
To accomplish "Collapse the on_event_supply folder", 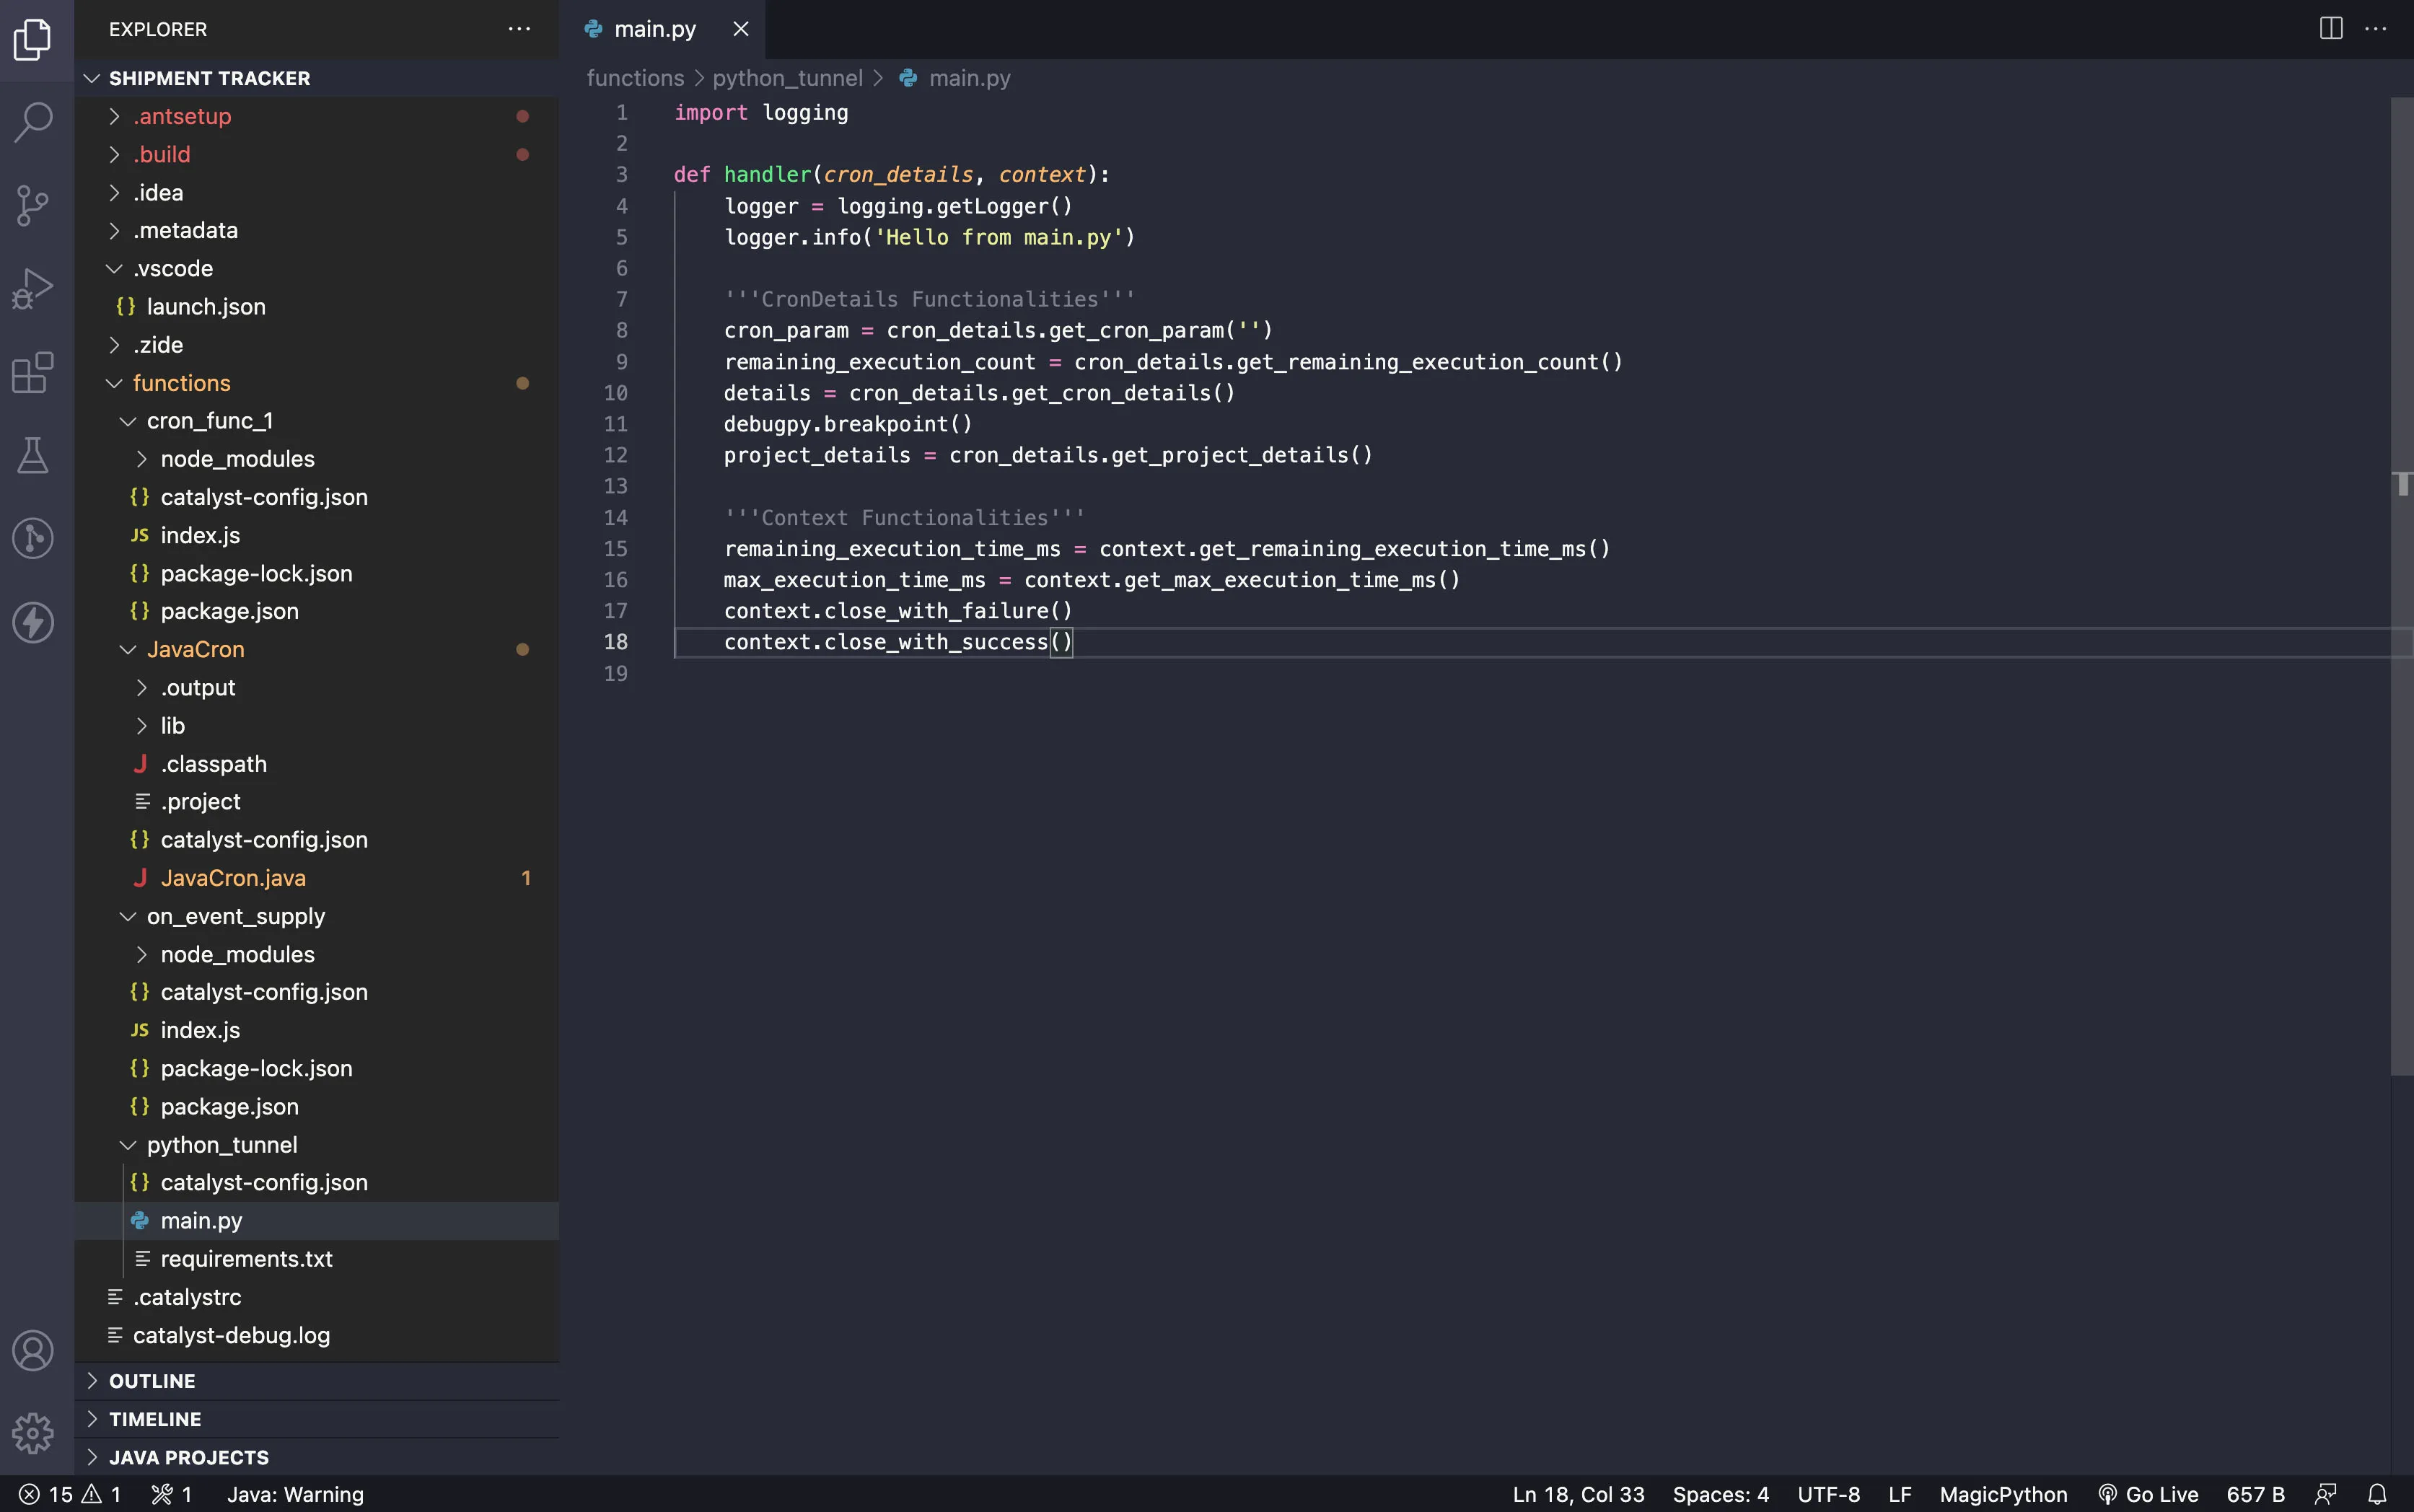I will pyautogui.click(x=316, y=916).
